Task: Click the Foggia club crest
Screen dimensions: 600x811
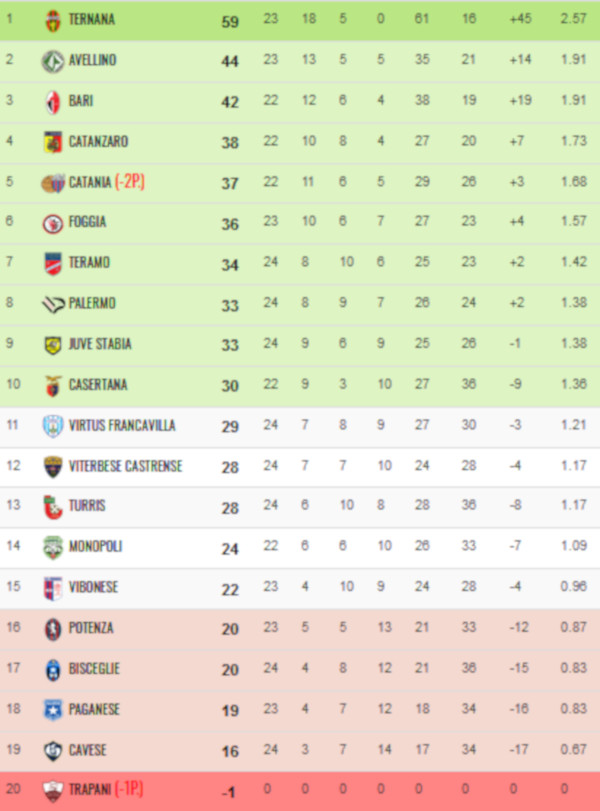Action: coord(53,223)
